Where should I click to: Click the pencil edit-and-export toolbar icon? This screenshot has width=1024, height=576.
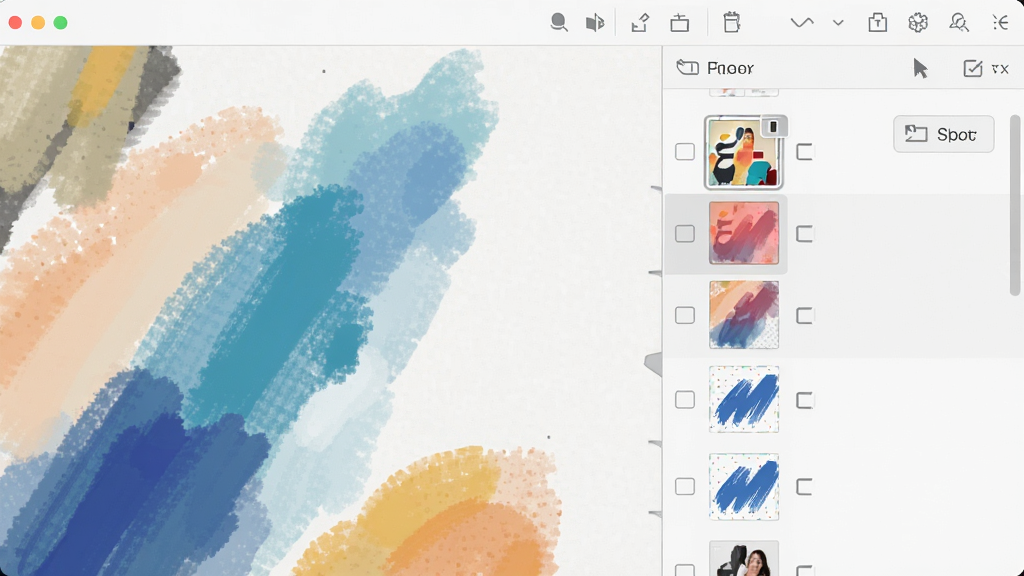640,23
